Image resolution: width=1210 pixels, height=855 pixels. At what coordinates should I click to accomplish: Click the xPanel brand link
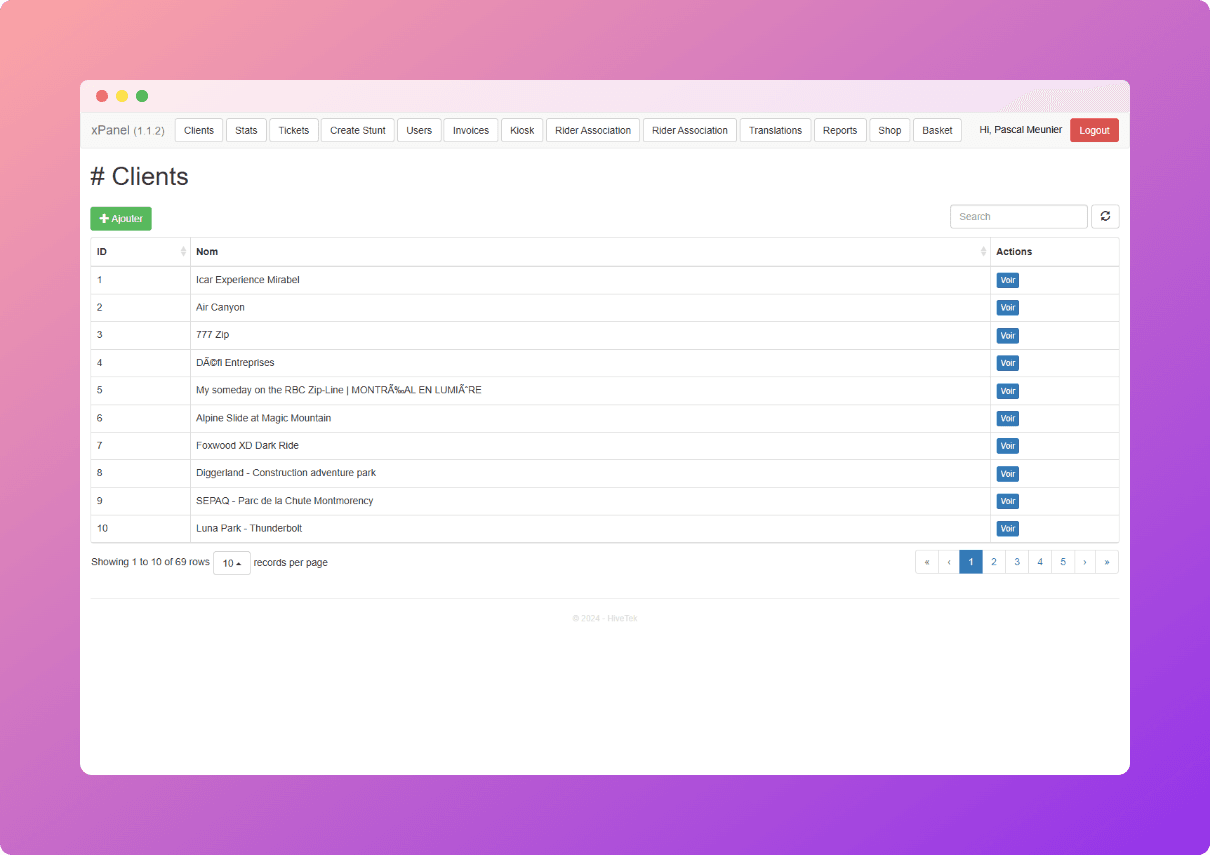(110, 130)
